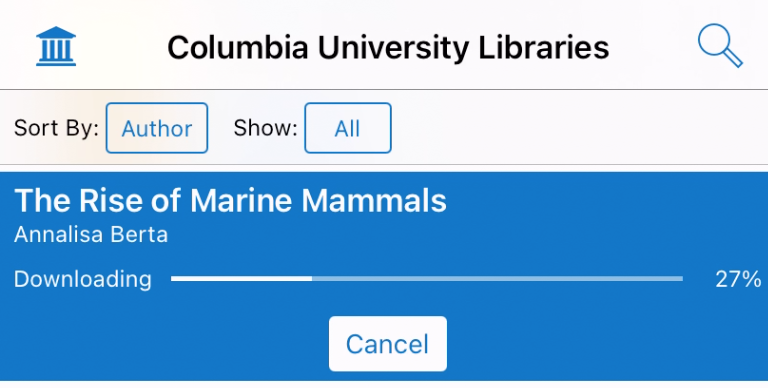Open the Show filter set to All

(348, 128)
